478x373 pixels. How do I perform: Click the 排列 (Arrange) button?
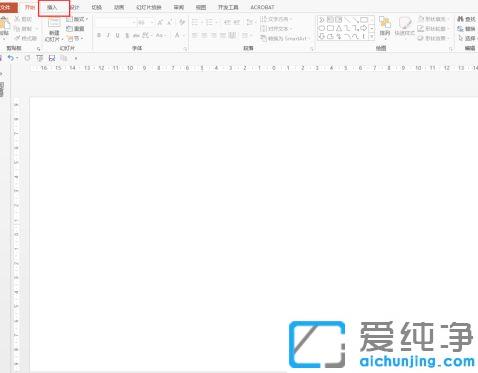(x=385, y=27)
